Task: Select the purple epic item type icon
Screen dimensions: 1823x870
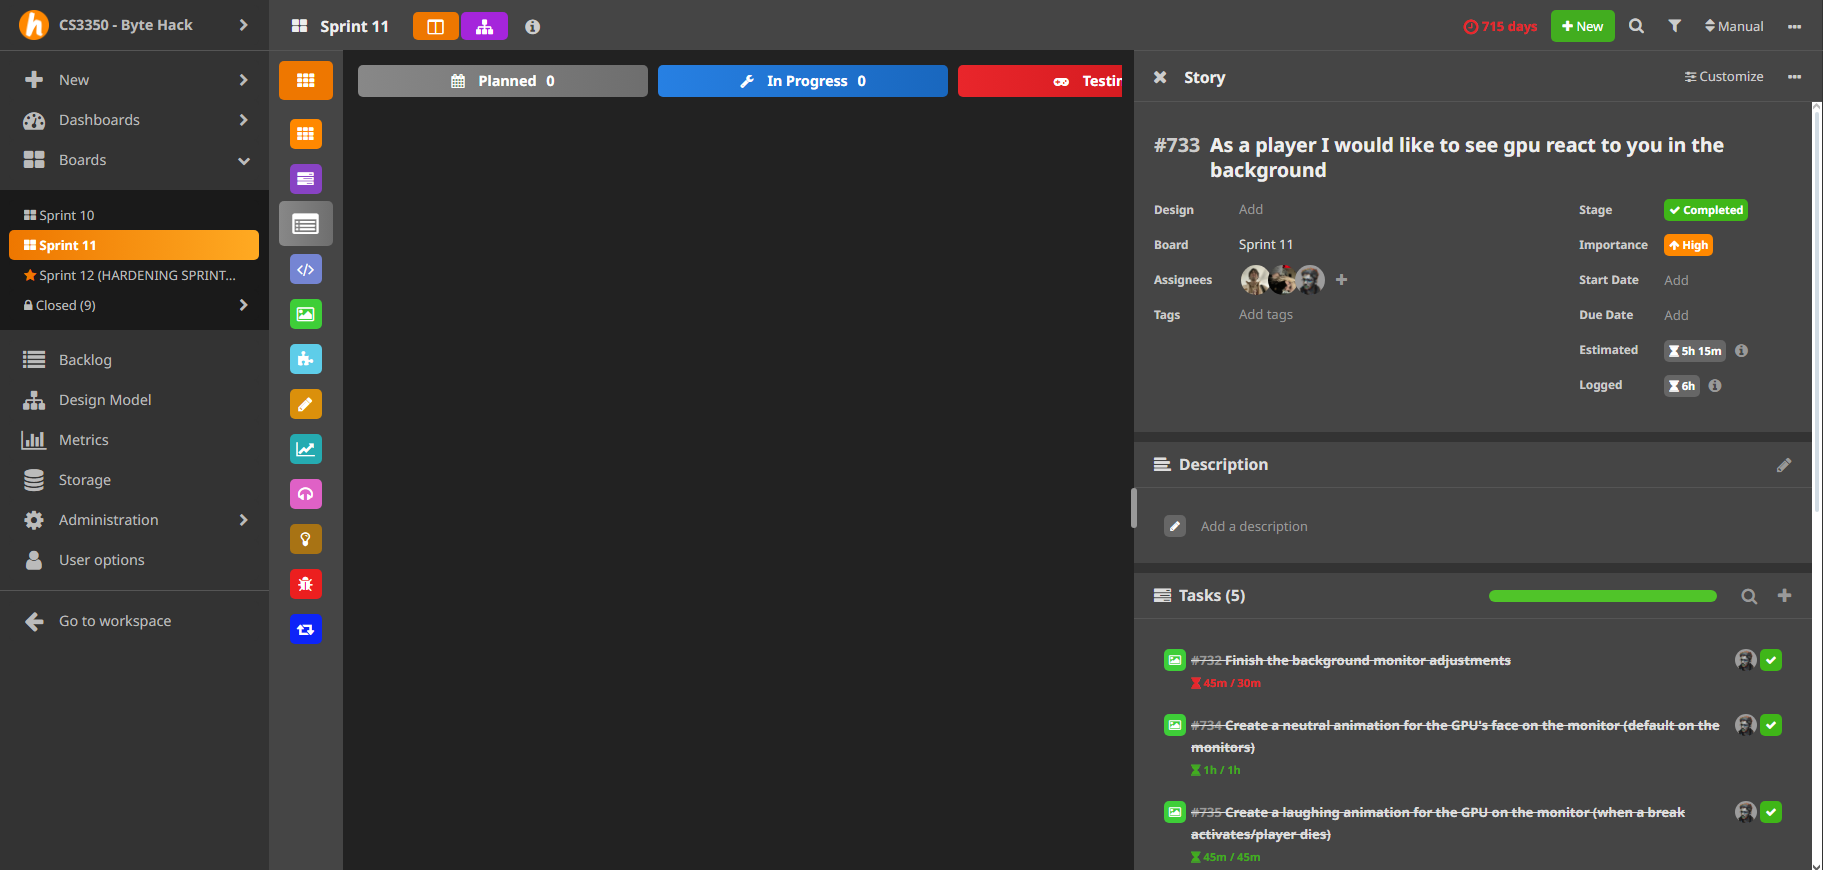Action: click(x=306, y=179)
